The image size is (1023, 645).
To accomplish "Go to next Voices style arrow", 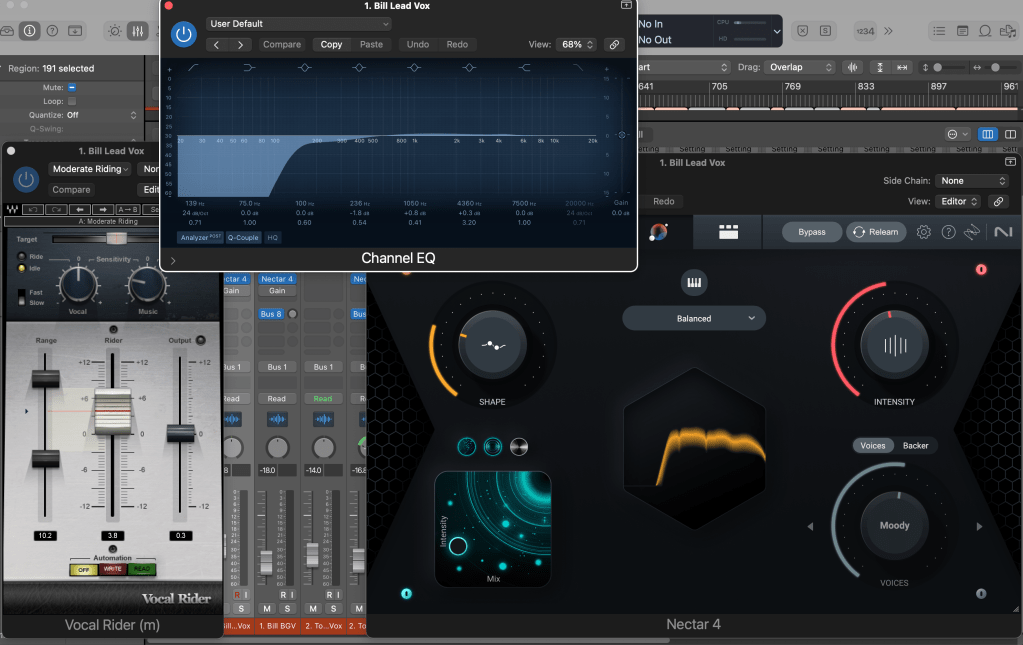I will click(x=978, y=526).
